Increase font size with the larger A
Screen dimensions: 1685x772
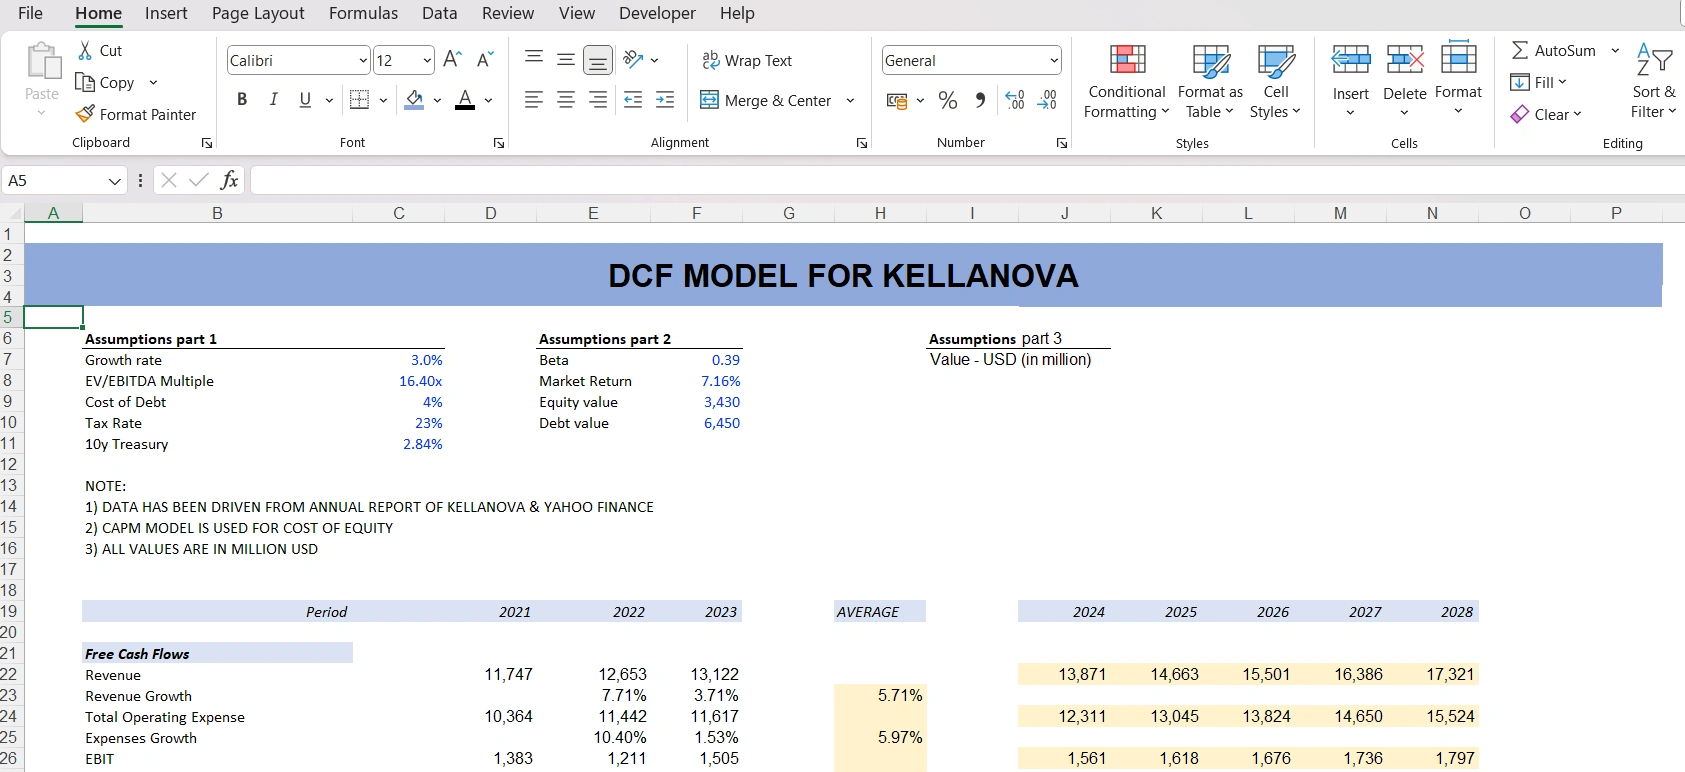point(452,60)
